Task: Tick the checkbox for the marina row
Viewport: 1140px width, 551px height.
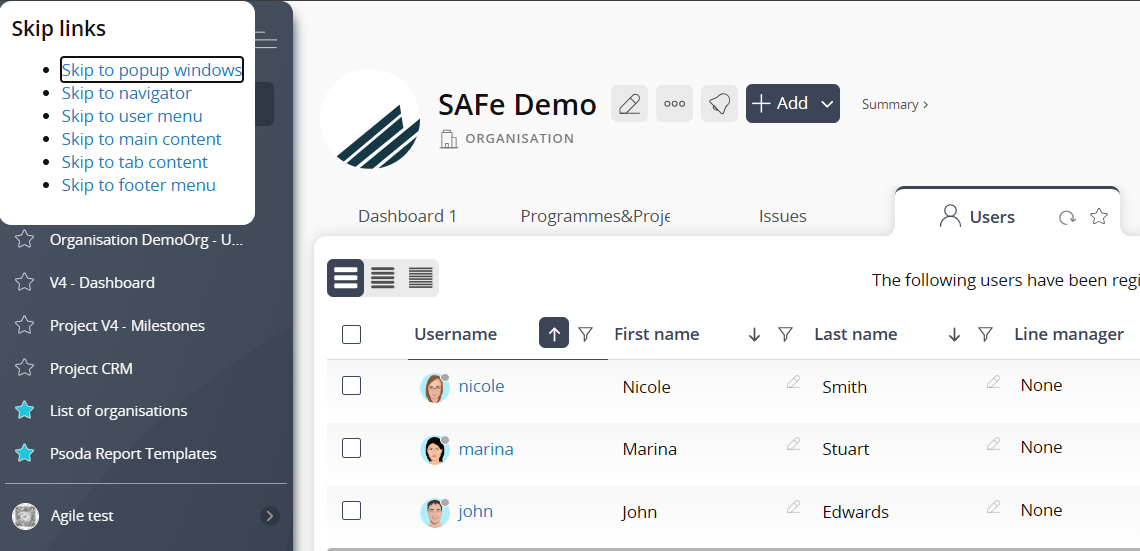Action: coord(351,448)
